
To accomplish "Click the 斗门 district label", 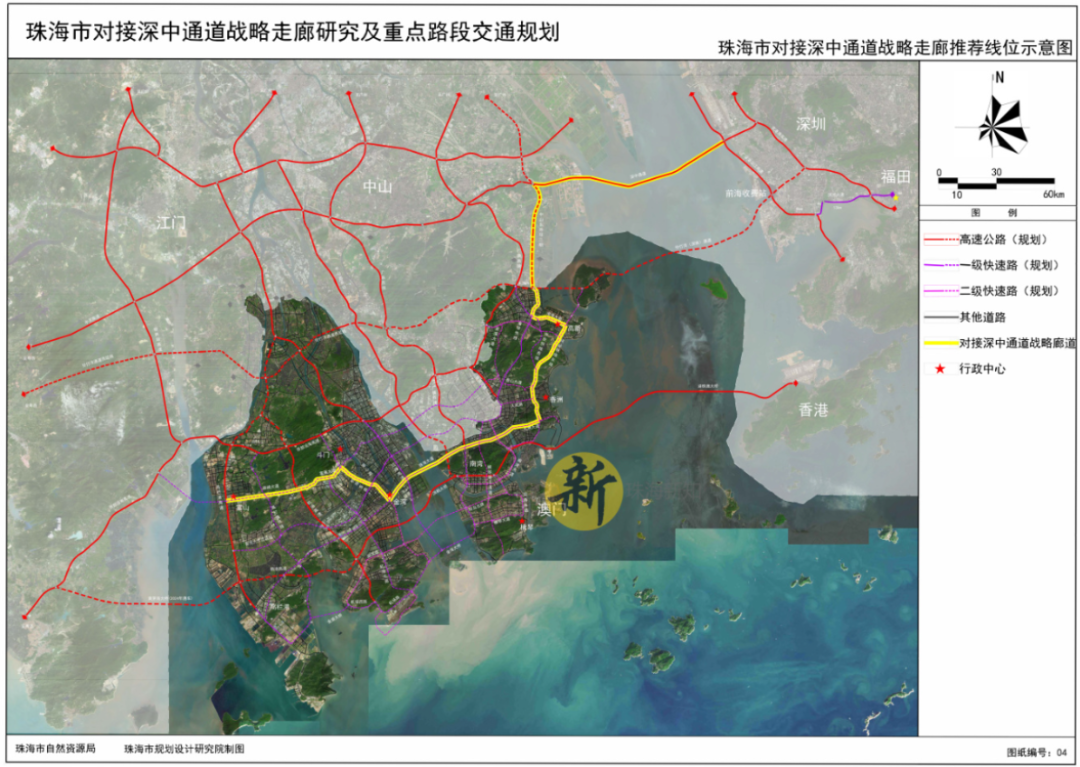I will tap(324, 454).
